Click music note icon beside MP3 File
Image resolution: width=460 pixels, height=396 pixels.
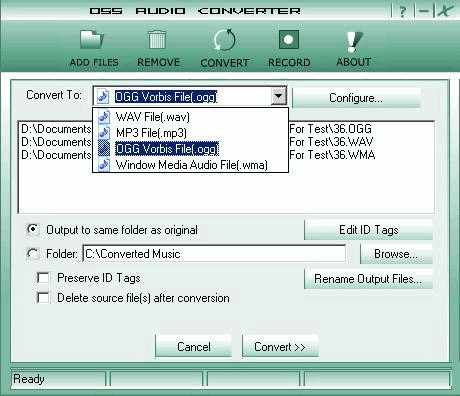pos(104,133)
